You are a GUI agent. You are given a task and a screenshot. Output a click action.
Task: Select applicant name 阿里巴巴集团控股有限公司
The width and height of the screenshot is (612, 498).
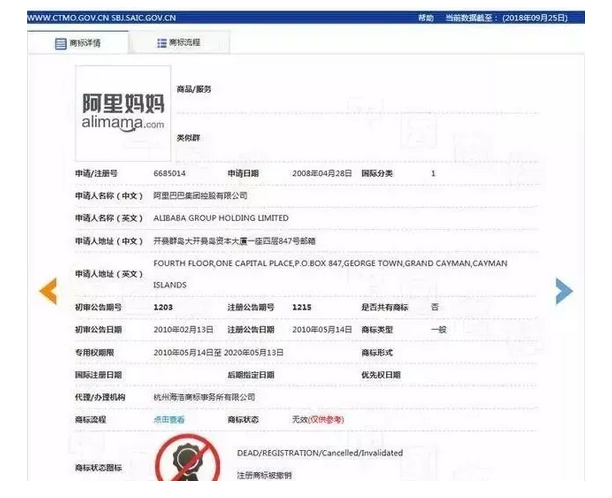point(200,196)
